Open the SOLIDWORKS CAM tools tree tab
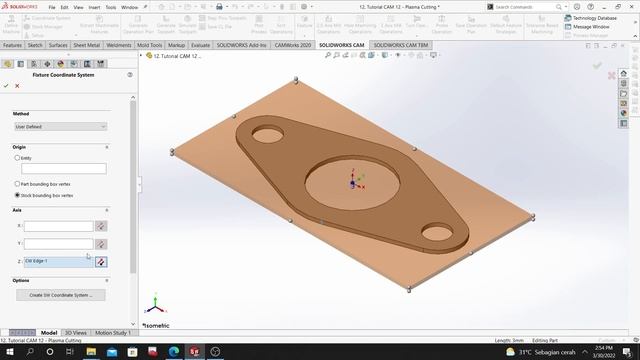 tap(100, 64)
